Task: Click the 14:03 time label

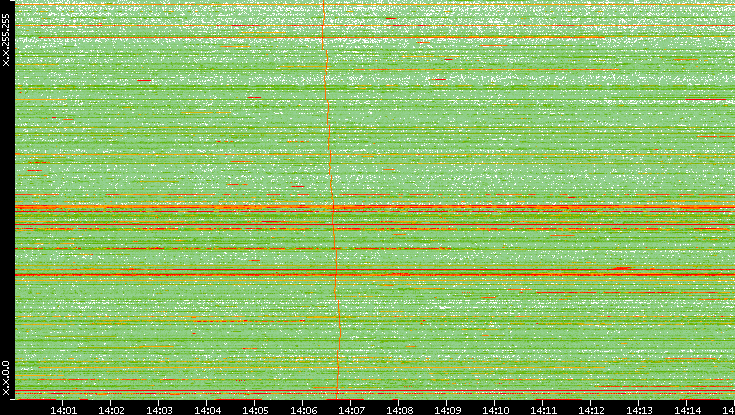Action: pos(159,410)
